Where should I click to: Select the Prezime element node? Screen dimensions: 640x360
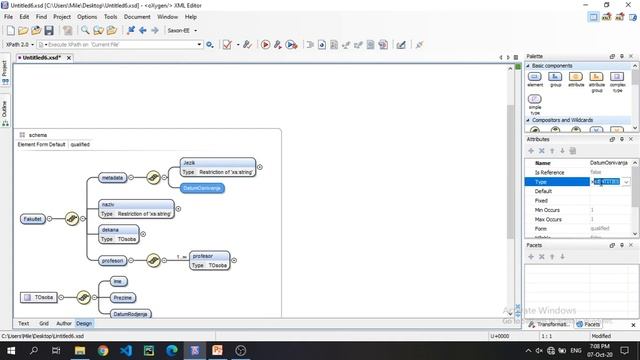(123, 298)
